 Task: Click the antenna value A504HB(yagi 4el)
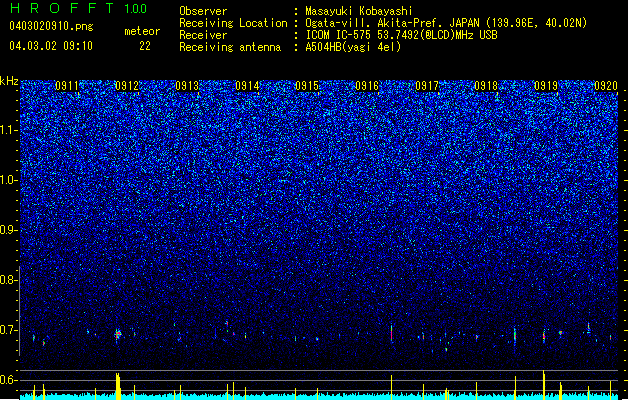[x=353, y=47]
